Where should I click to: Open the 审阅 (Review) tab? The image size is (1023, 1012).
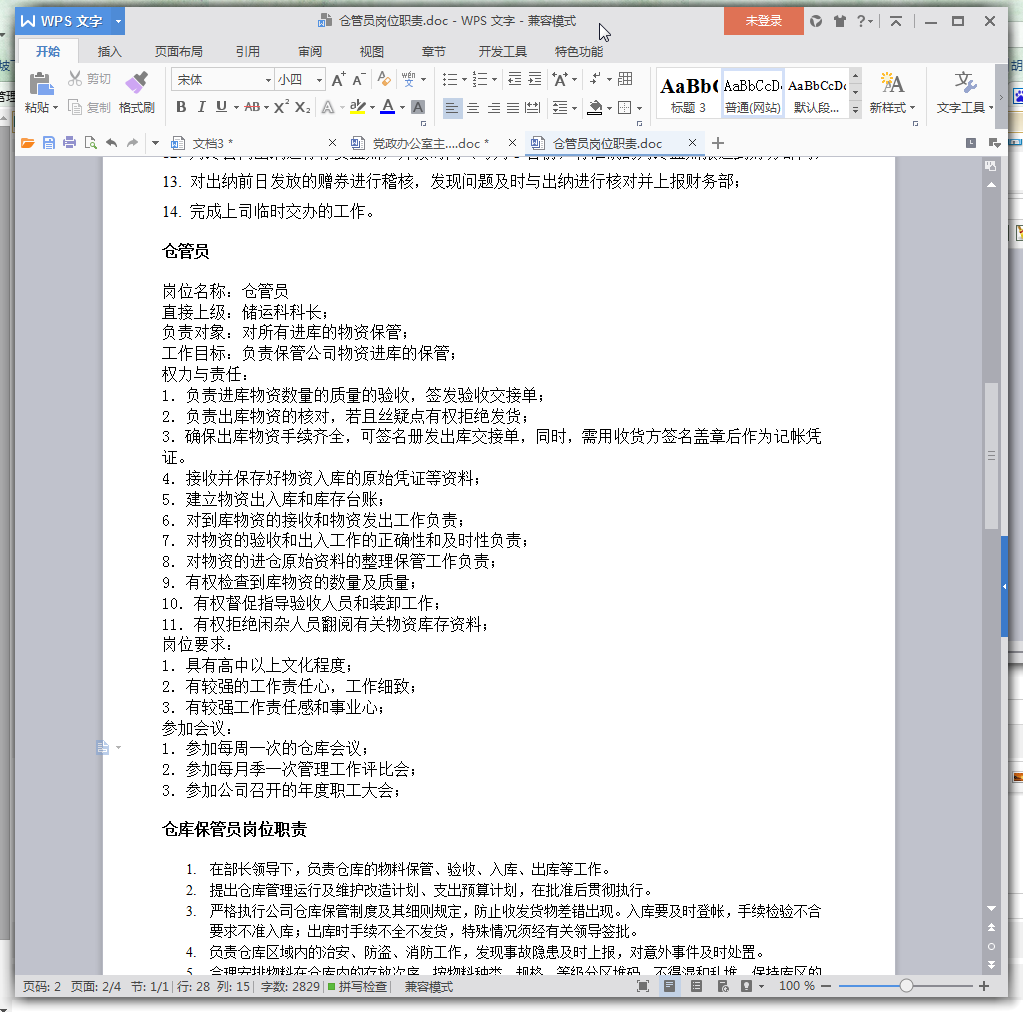click(x=310, y=52)
